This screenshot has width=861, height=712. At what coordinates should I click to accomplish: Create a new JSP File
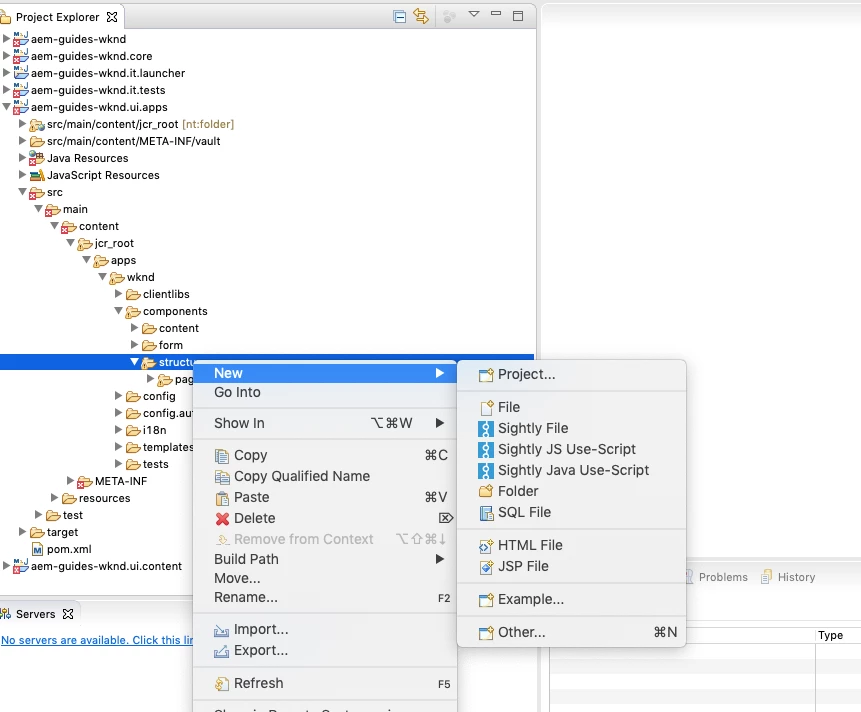pos(572,566)
